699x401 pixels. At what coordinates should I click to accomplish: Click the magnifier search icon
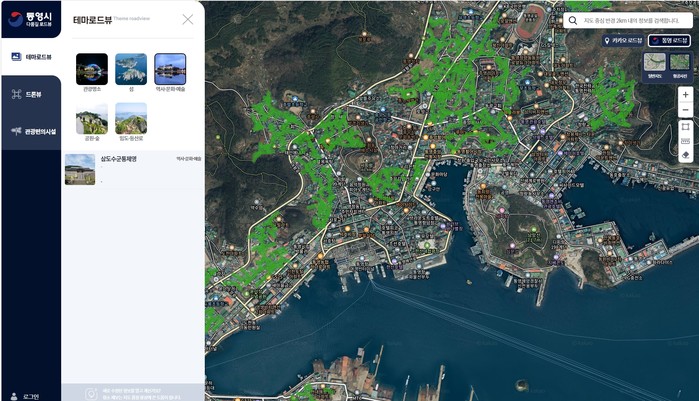click(573, 20)
